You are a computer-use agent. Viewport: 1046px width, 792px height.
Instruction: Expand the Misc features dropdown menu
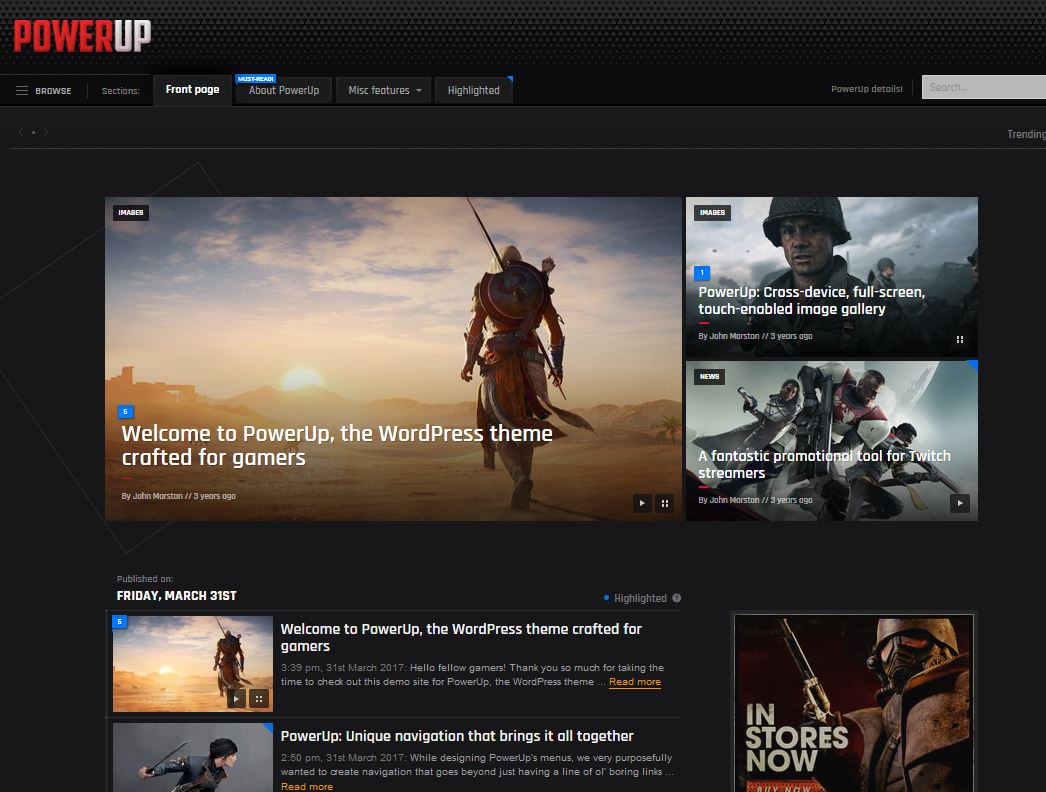coord(384,91)
